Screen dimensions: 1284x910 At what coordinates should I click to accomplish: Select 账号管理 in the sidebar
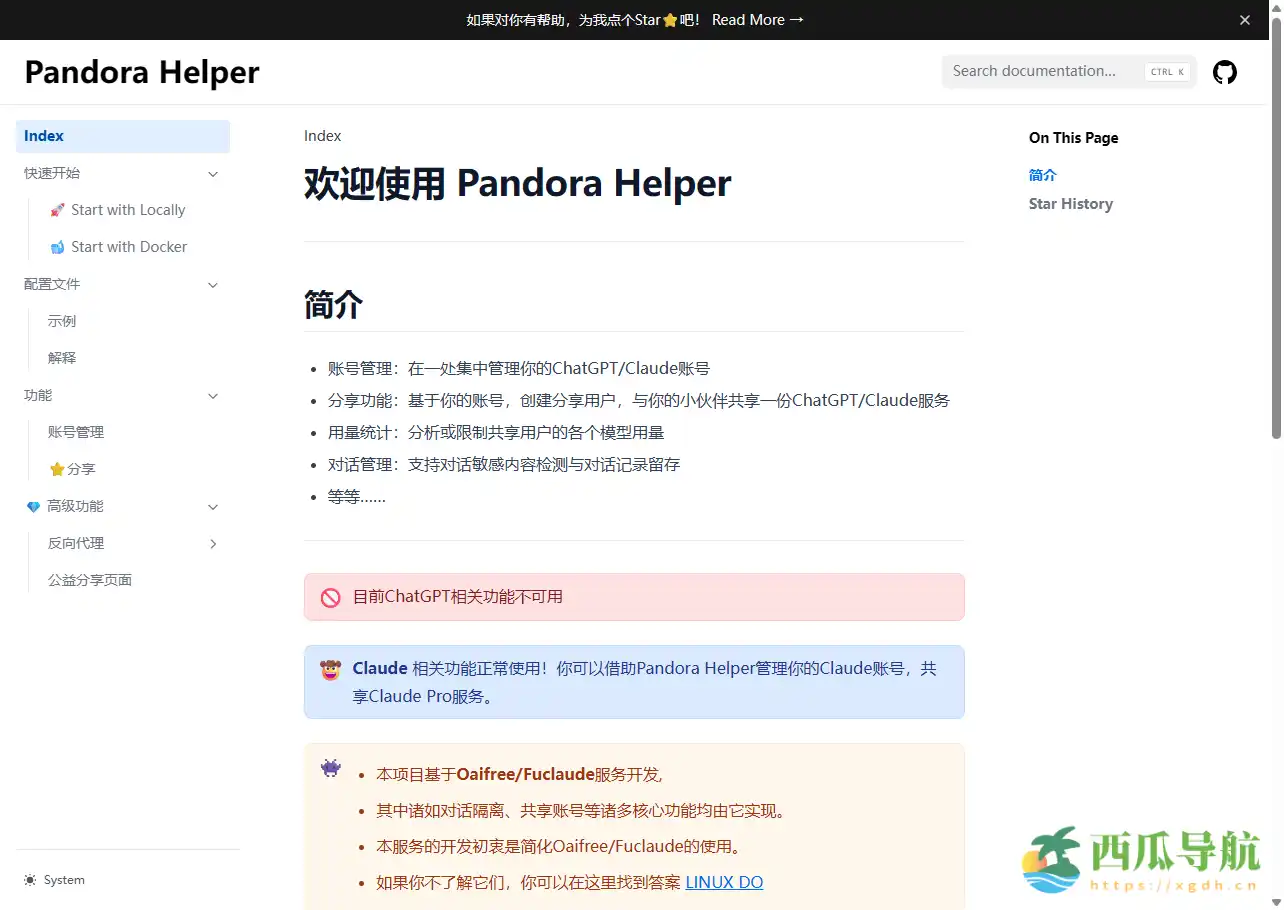[74, 431]
